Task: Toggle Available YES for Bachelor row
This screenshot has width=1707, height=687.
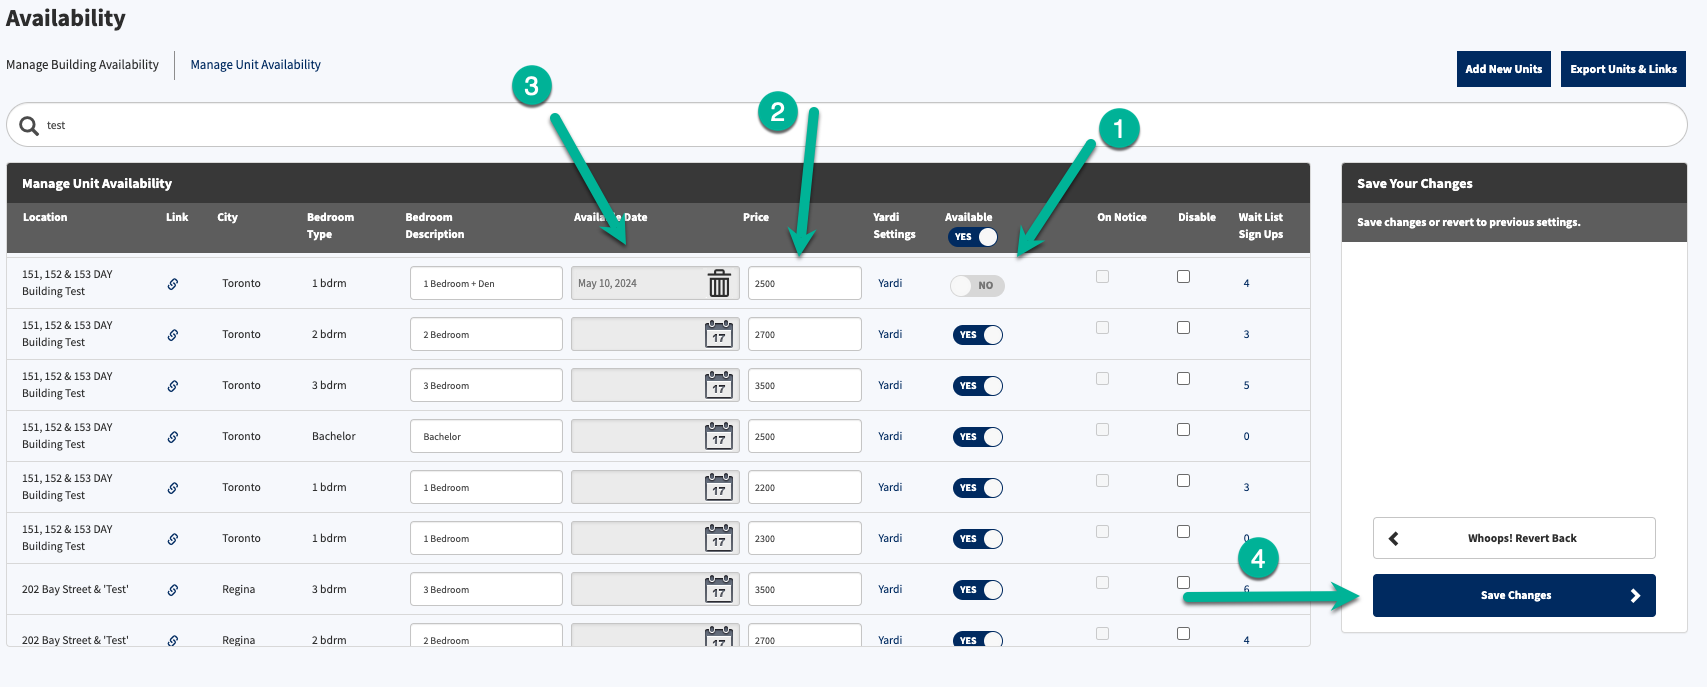Action: tap(978, 437)
